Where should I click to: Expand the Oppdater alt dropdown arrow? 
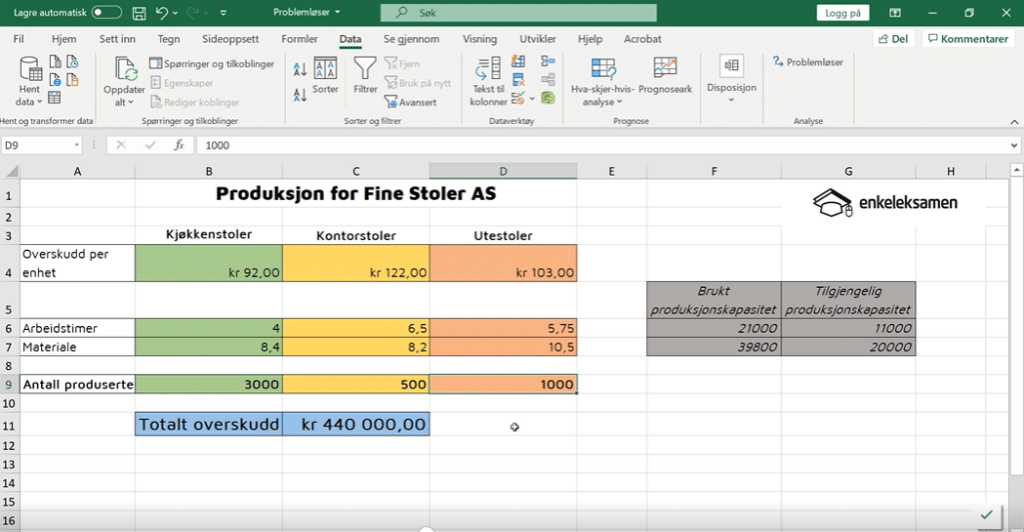[131, 102]
